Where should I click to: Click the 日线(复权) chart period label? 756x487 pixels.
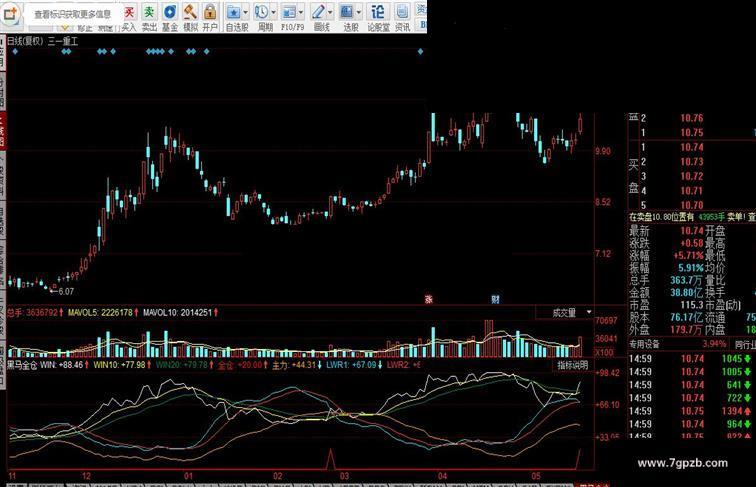[24, 42]
